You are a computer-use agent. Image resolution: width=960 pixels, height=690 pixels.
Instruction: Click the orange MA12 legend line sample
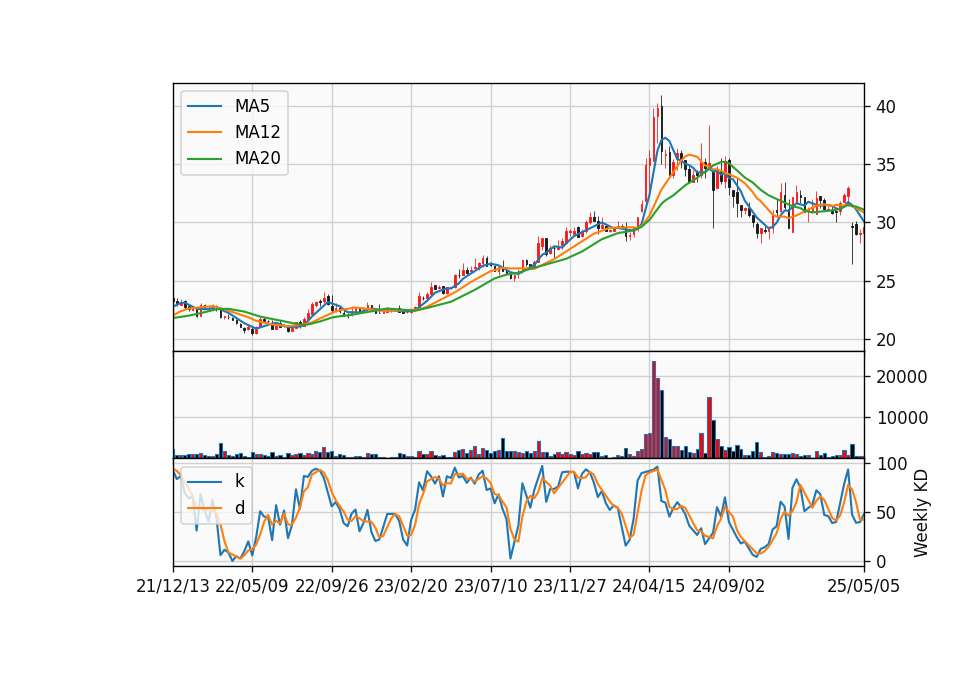click(204, 132)
